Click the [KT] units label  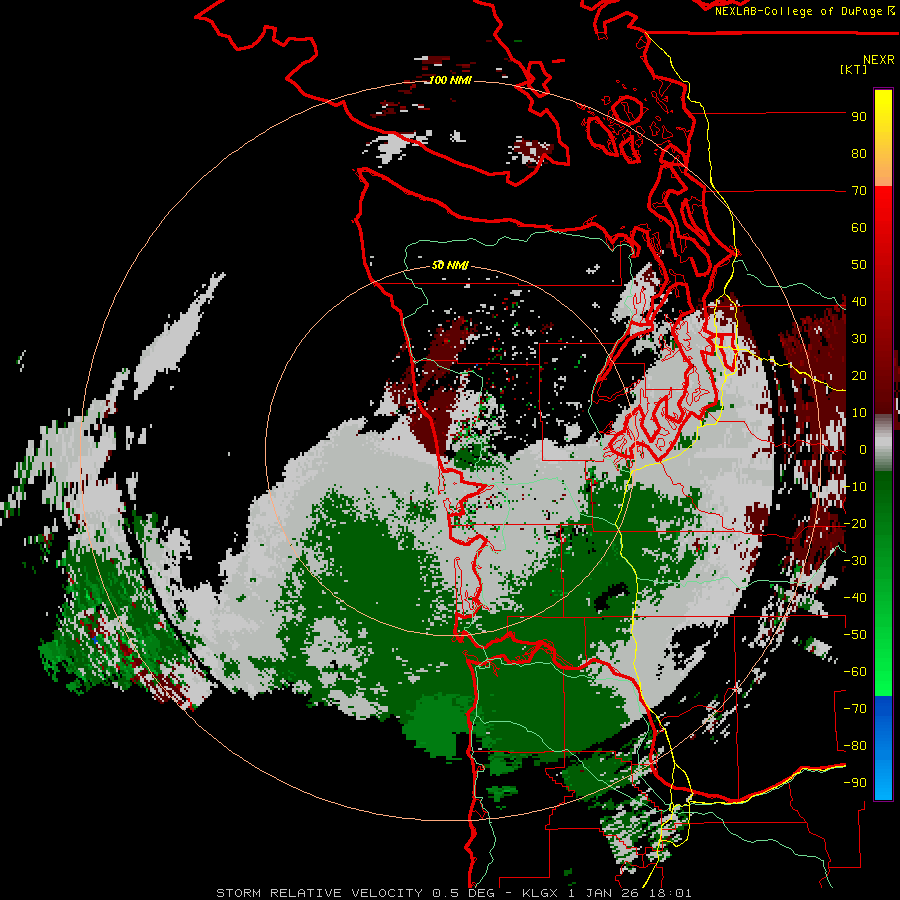coord(853,69)
